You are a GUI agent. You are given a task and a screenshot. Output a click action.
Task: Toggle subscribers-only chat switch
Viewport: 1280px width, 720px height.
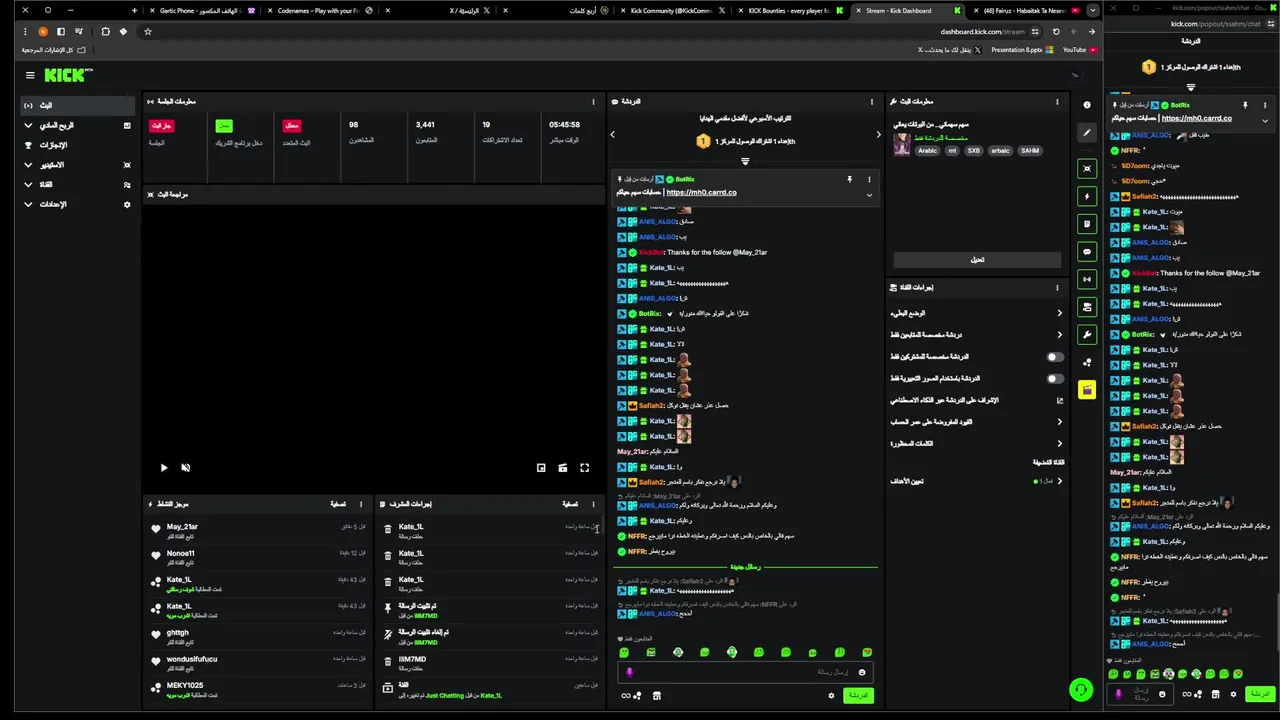click(1055, 357)
